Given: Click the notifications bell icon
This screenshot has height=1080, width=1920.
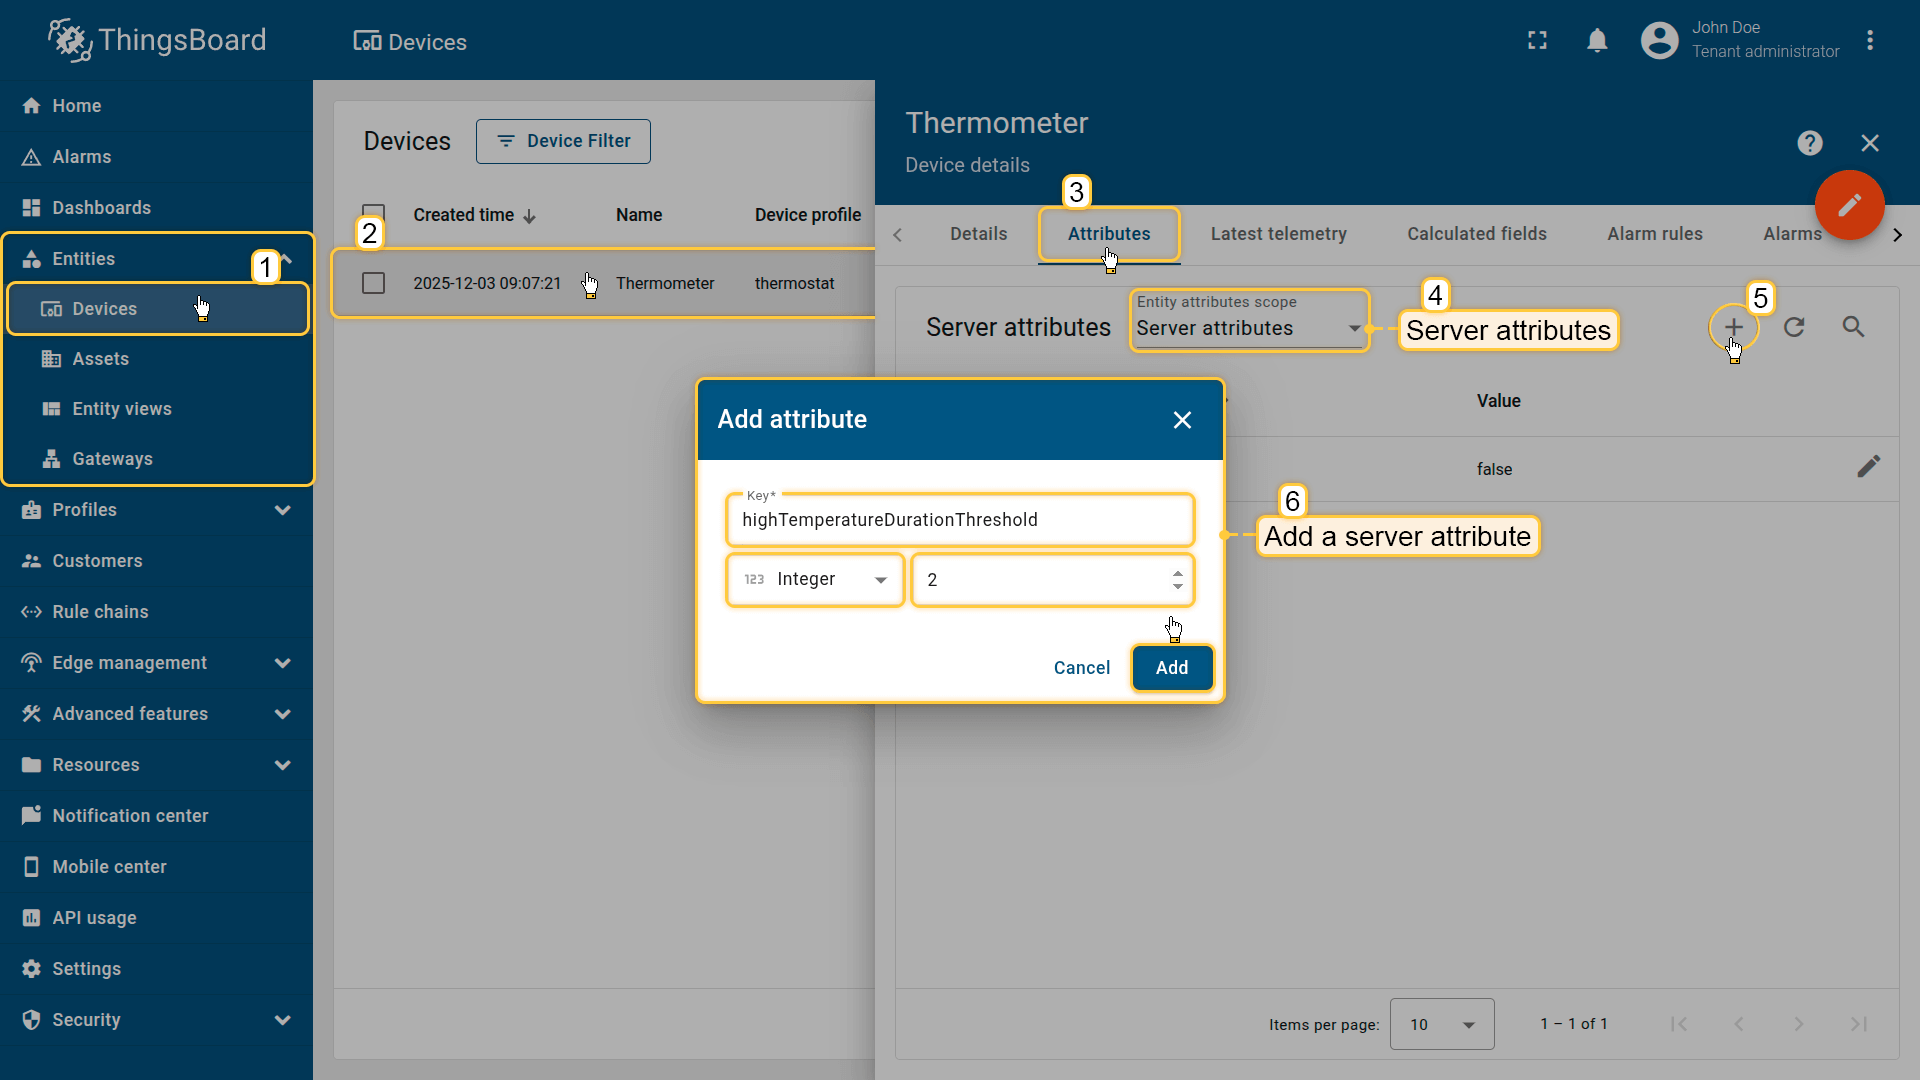Looking at the screenshot, I should [x=1597, y=40].
